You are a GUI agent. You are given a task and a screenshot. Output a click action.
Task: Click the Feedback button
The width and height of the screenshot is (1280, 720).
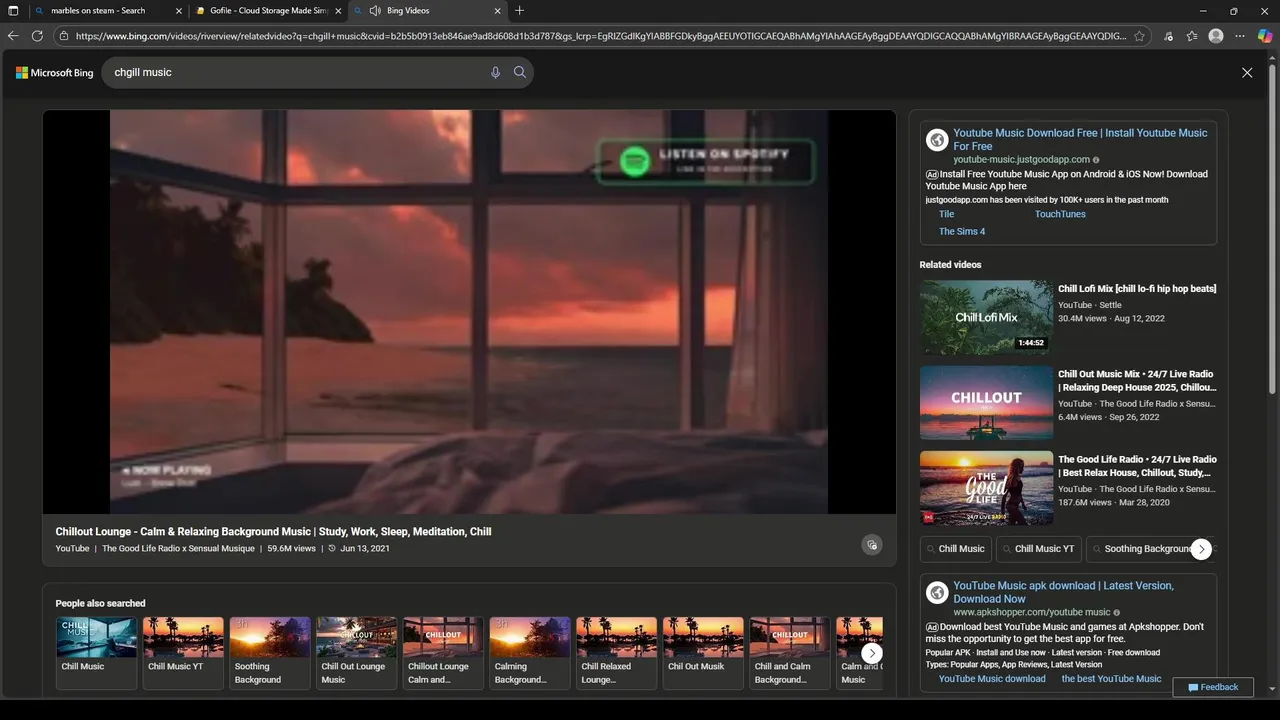pyautogui.click(x=1213, y=687)
